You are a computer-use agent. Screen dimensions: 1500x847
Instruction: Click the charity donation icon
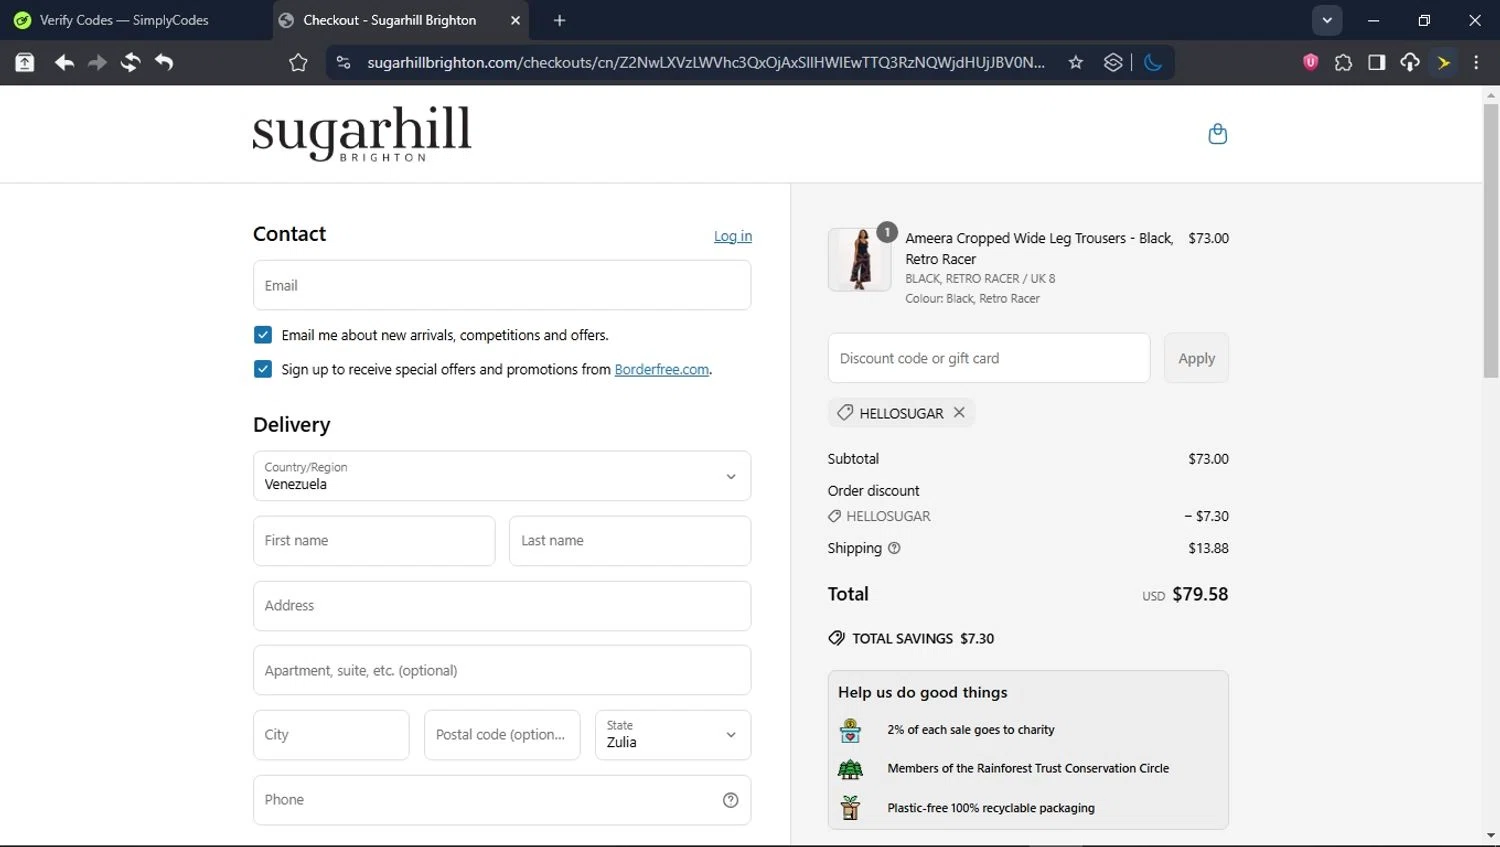click(850, 731)
